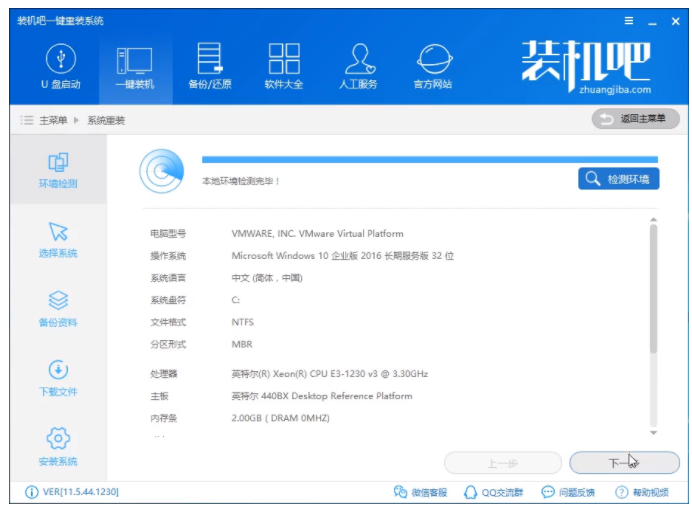Screen dimensions: 692x513
Task: Select the 下载文件 download step icon
Action: 58,370
